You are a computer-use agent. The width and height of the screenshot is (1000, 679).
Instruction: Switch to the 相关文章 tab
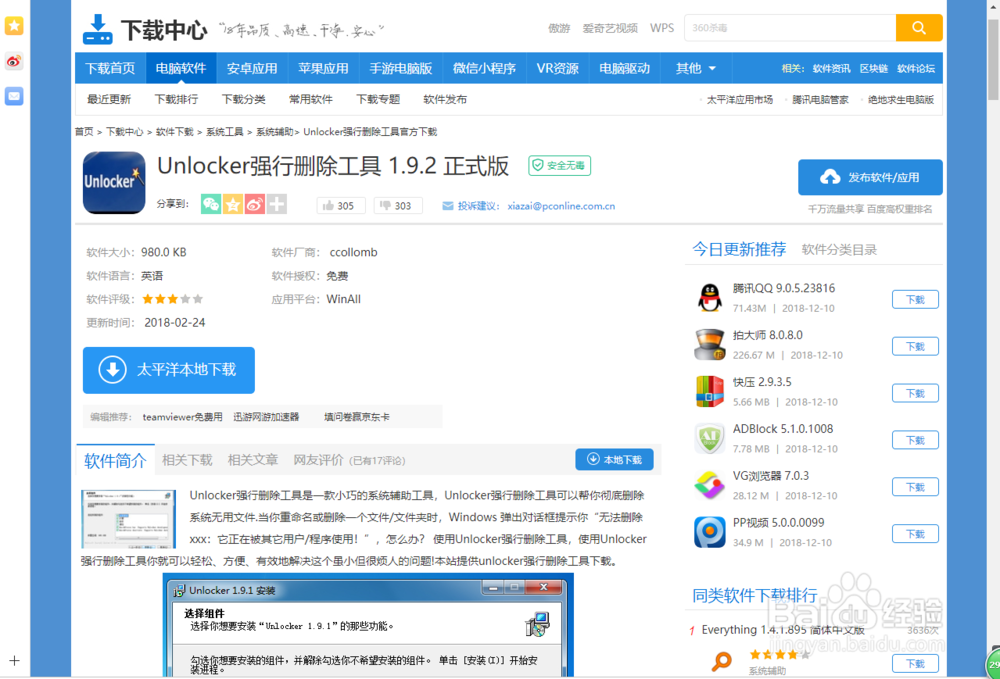(253, 460)
